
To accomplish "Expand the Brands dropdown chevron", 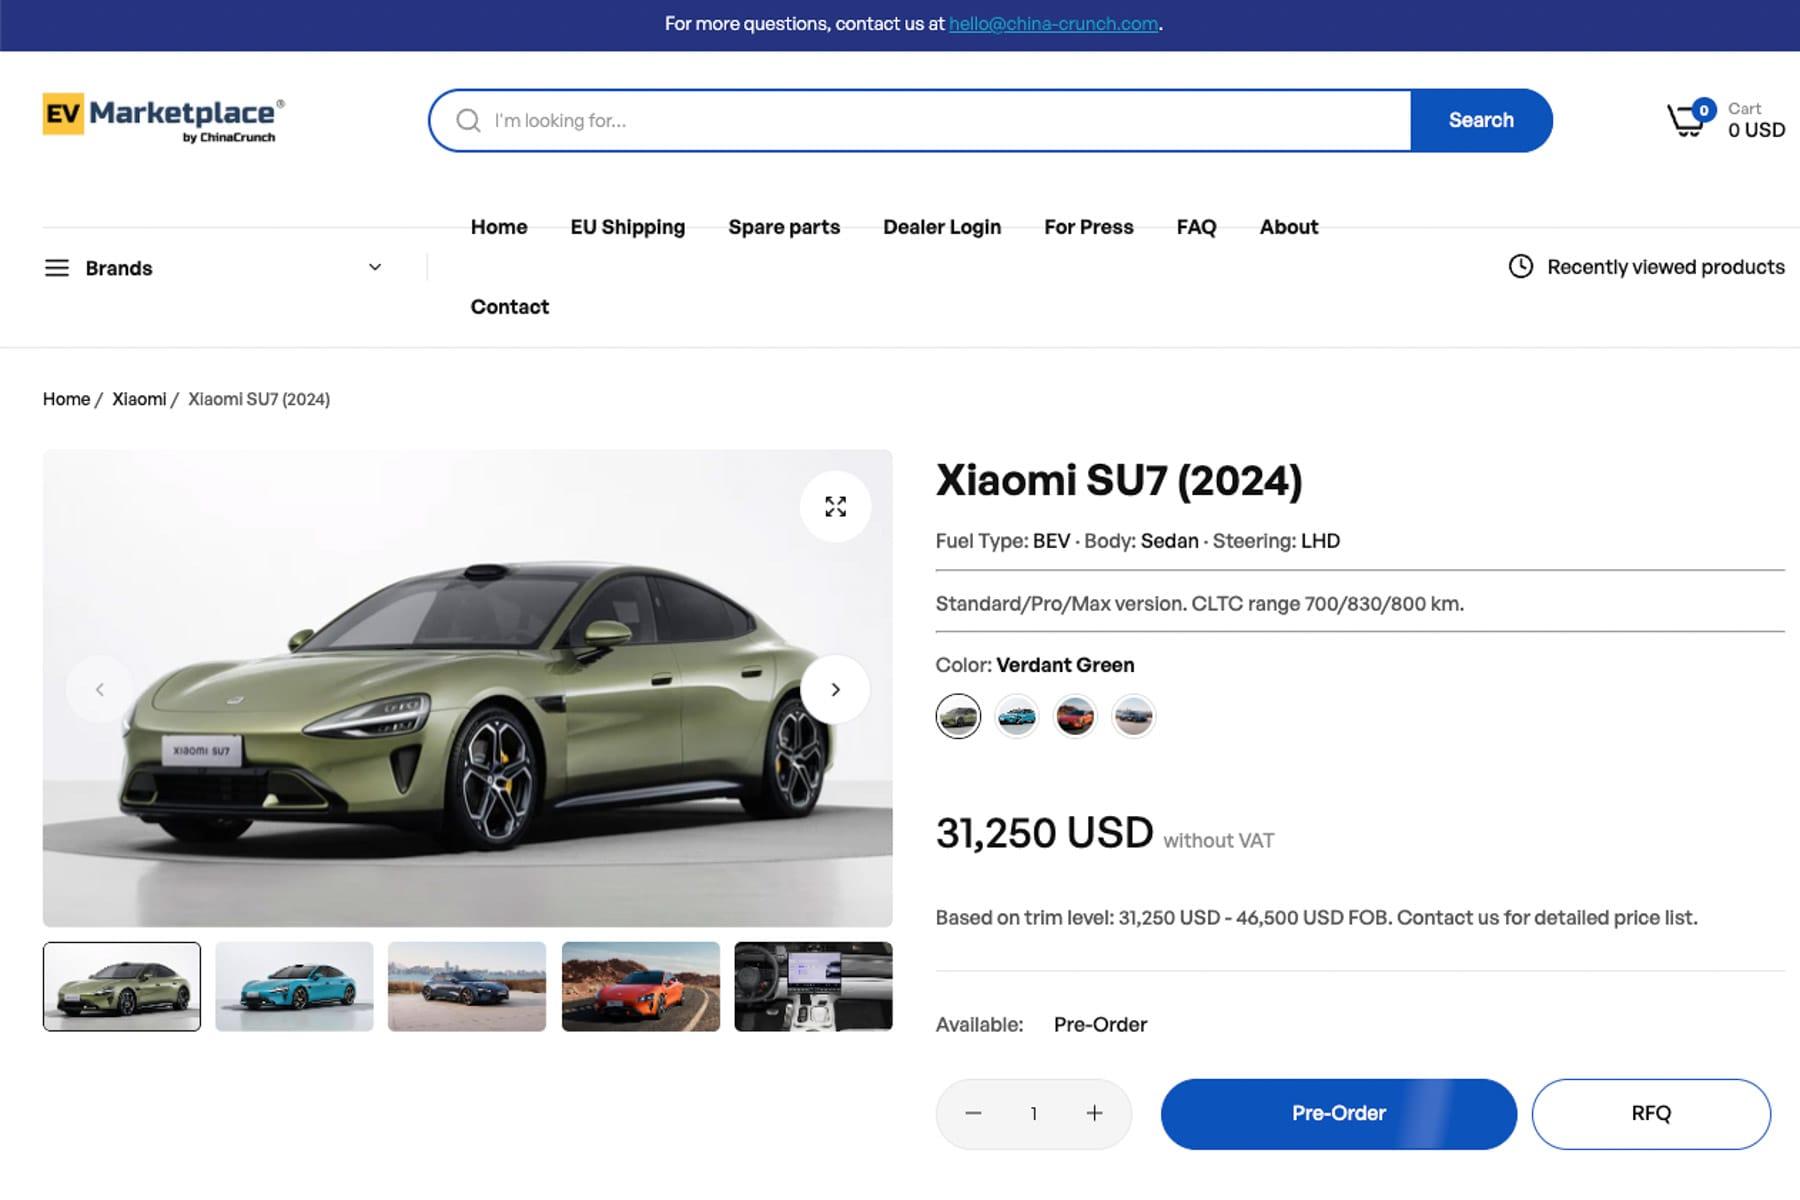I will [x=375, y=267].
